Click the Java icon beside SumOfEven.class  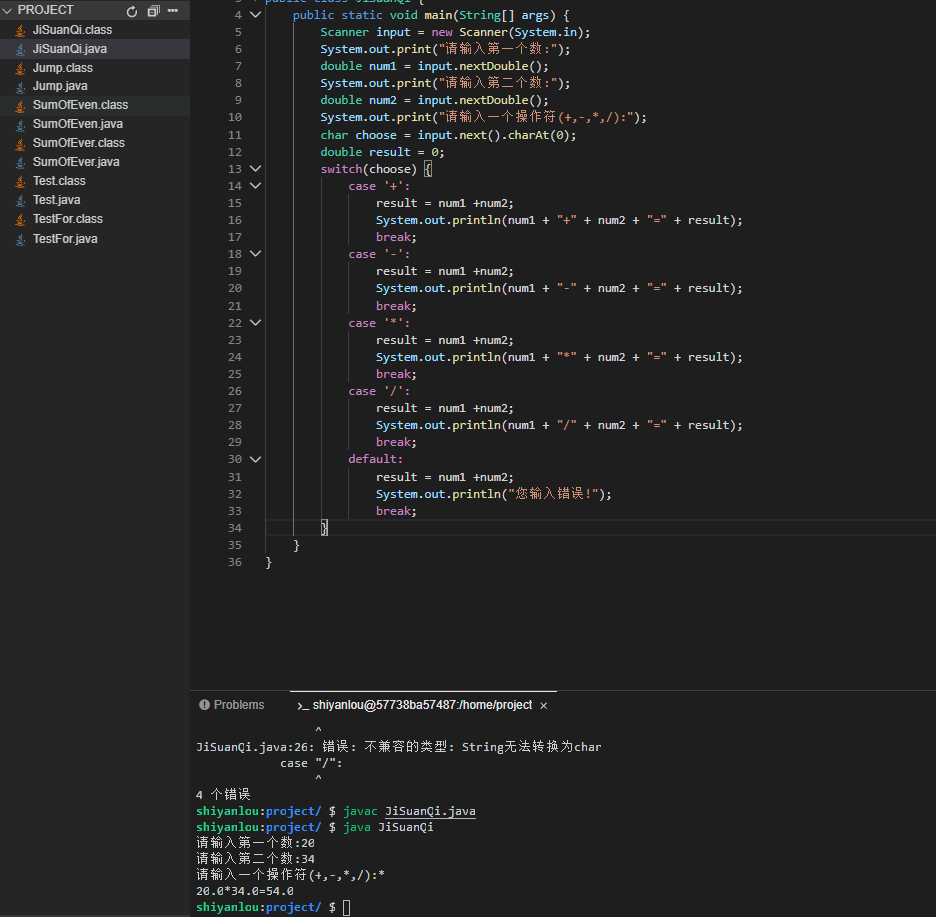(x=21, y=106)
